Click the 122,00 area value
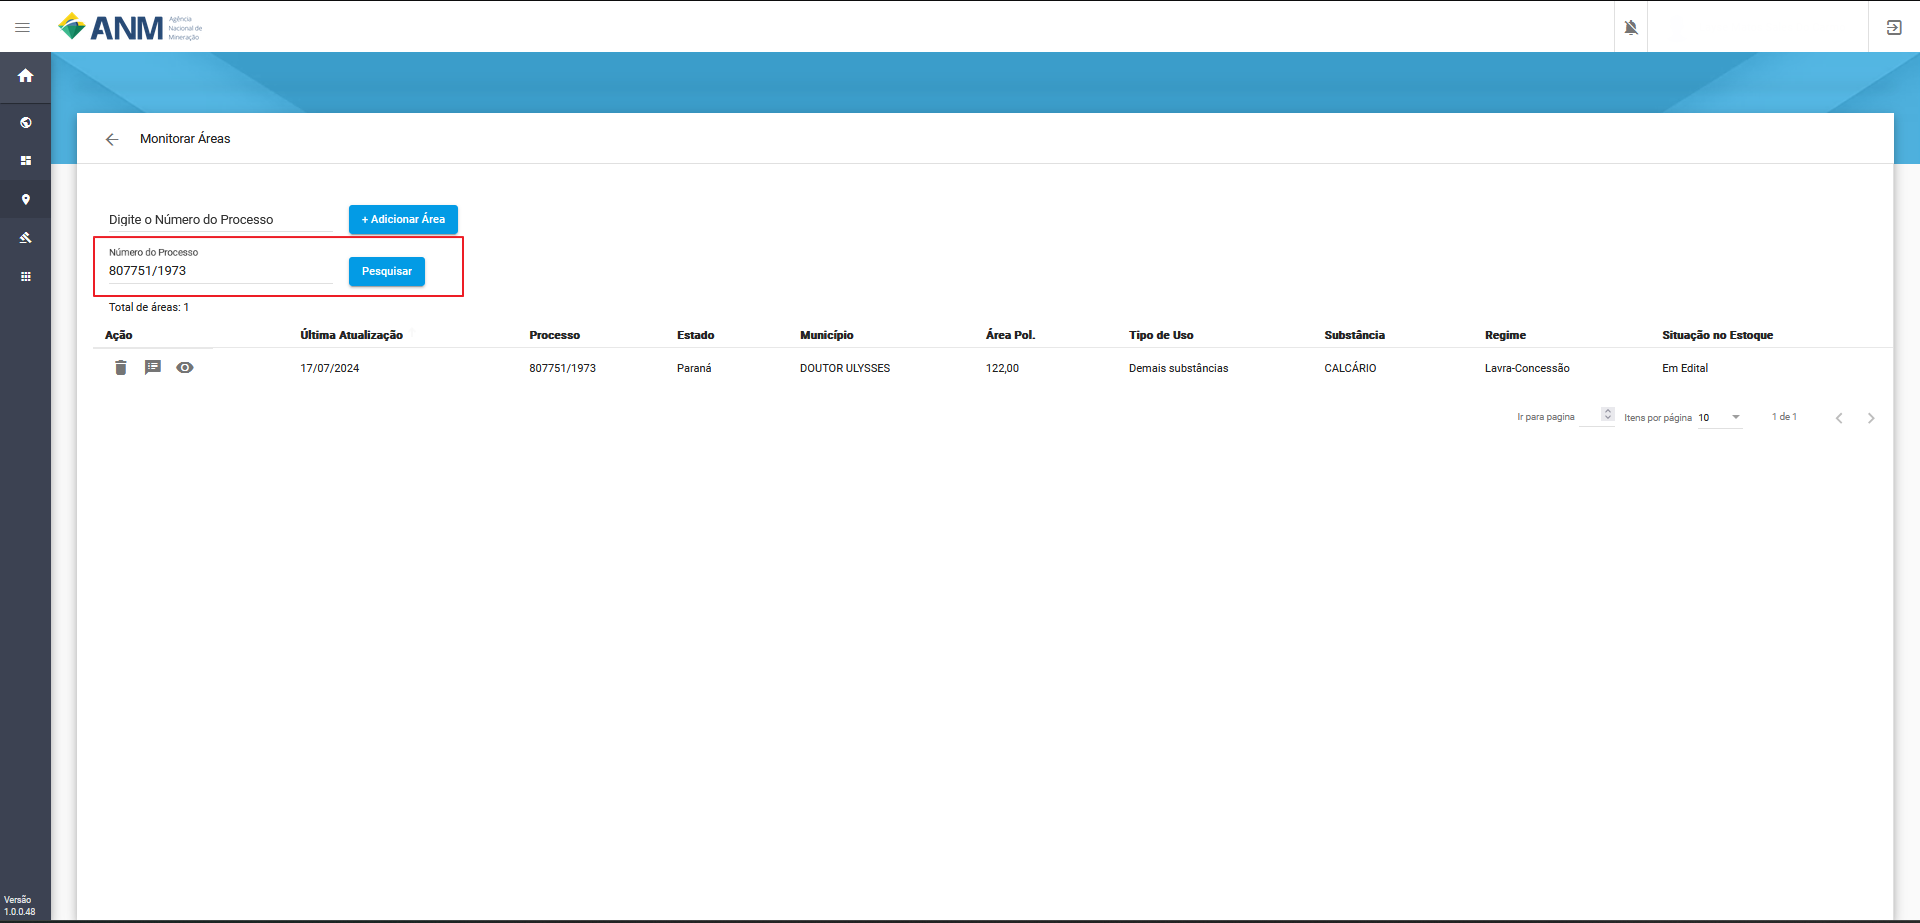This screenshot has height=923, width=1920. point(1003,368)
